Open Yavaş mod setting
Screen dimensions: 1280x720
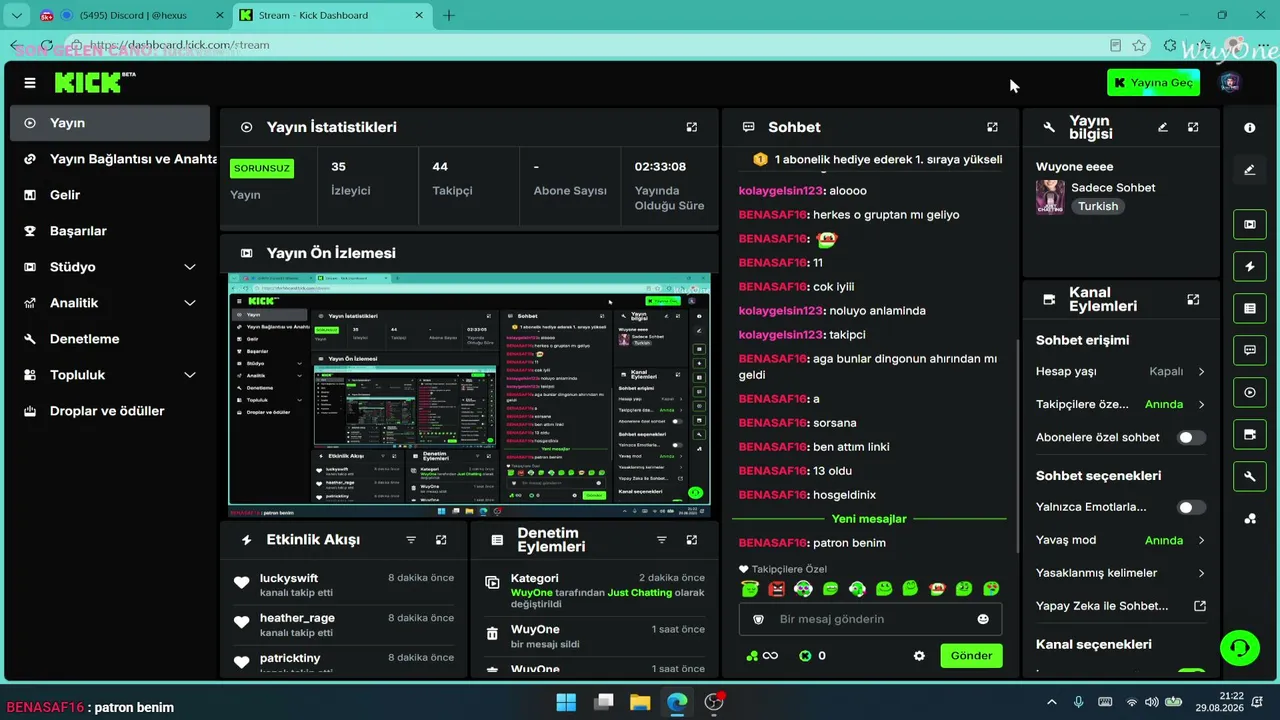(x=1121, y=540)
